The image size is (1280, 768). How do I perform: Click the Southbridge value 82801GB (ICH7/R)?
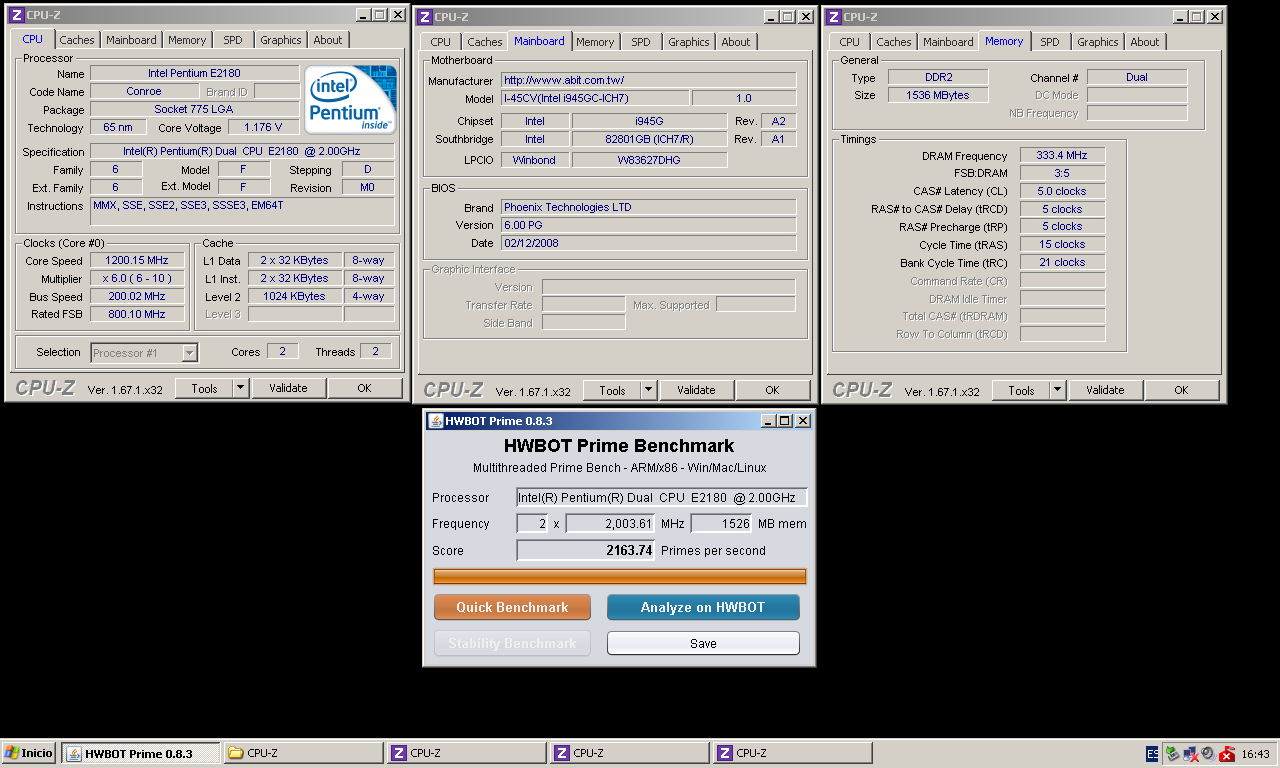pos(648,139)
